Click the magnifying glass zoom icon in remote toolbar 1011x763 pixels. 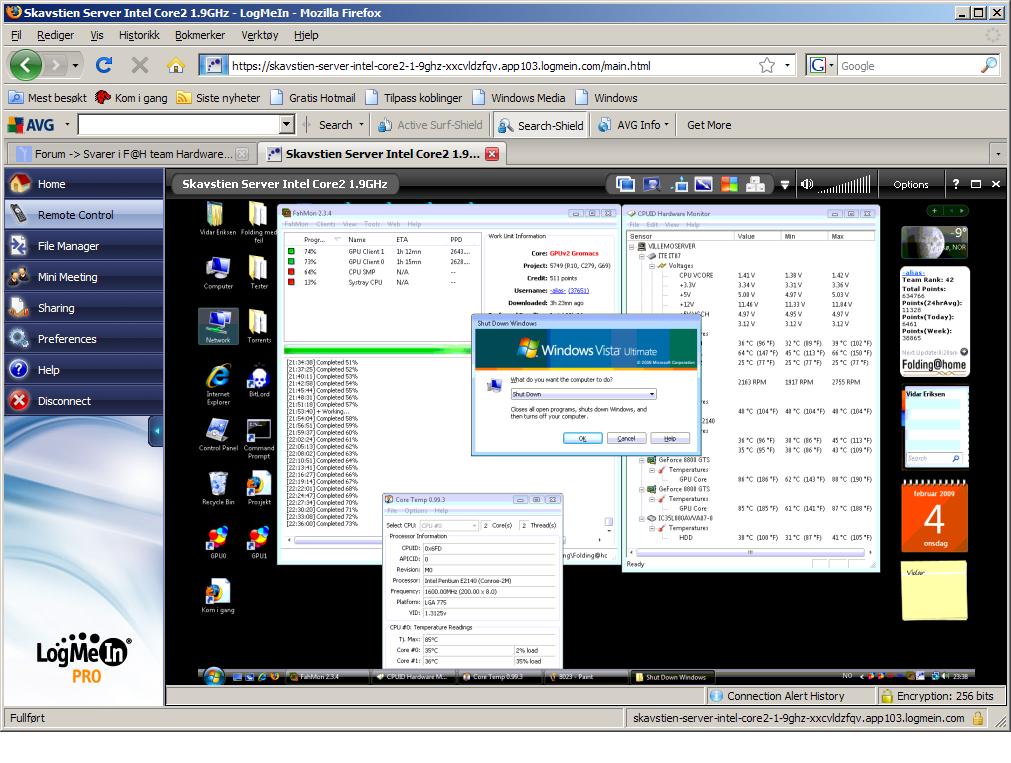click(x=652, y=184)
